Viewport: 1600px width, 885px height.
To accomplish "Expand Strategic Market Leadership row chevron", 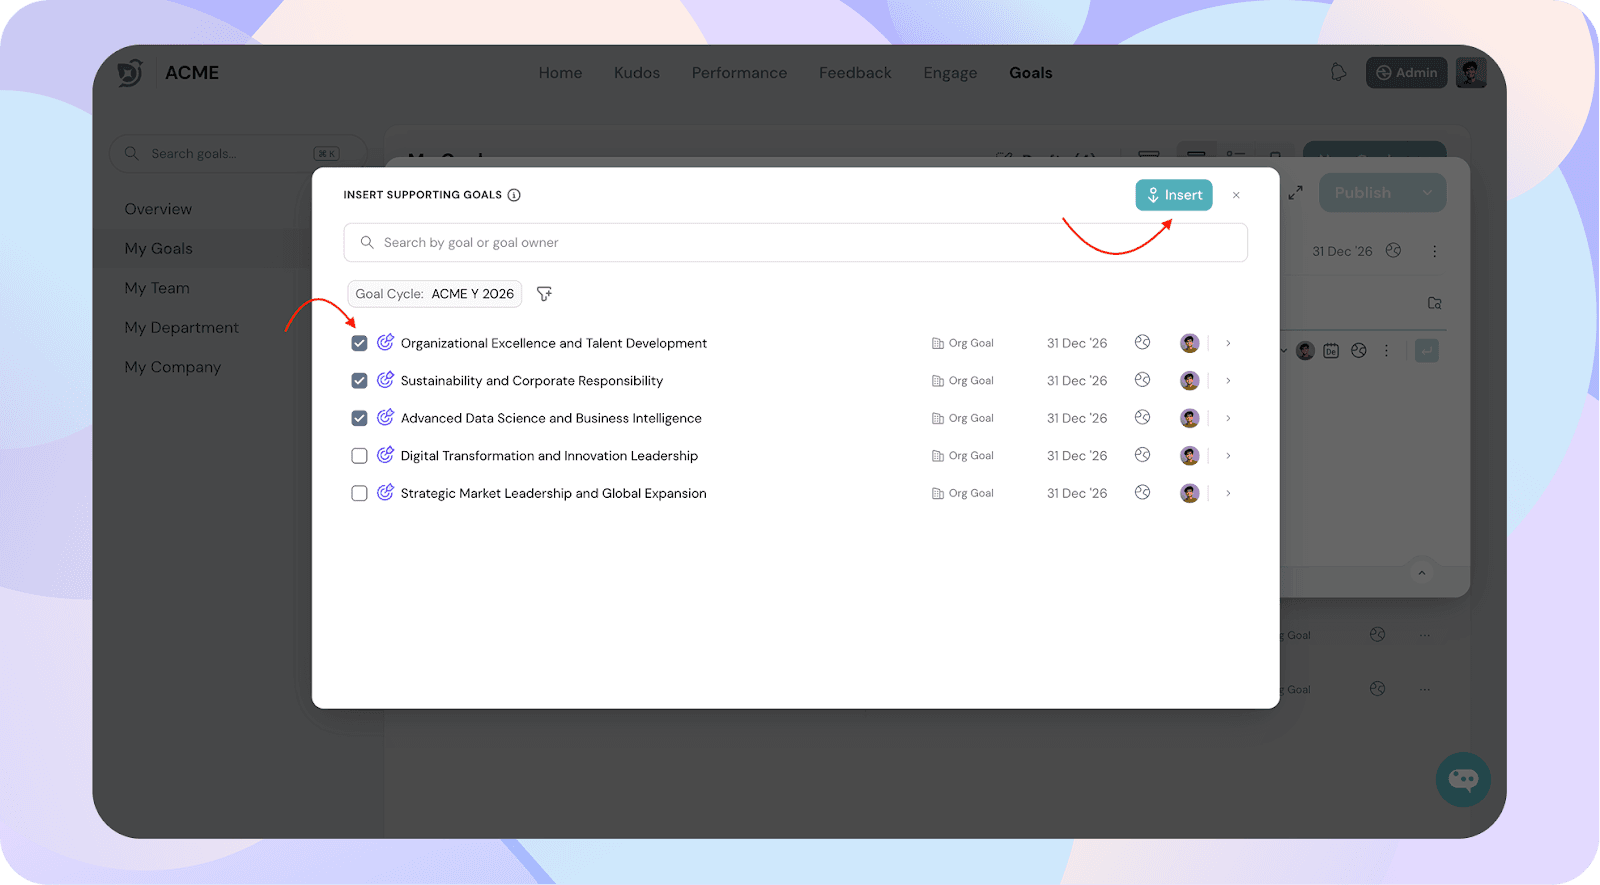I will (x=1228, y=493).
